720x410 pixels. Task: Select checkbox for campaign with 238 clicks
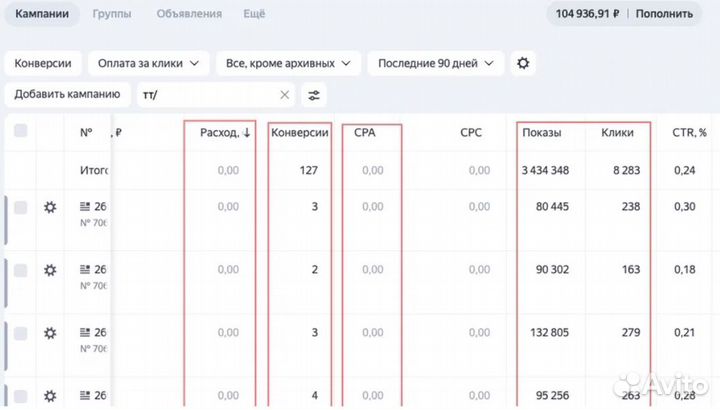pyautogui.click(x=21, y=207)
